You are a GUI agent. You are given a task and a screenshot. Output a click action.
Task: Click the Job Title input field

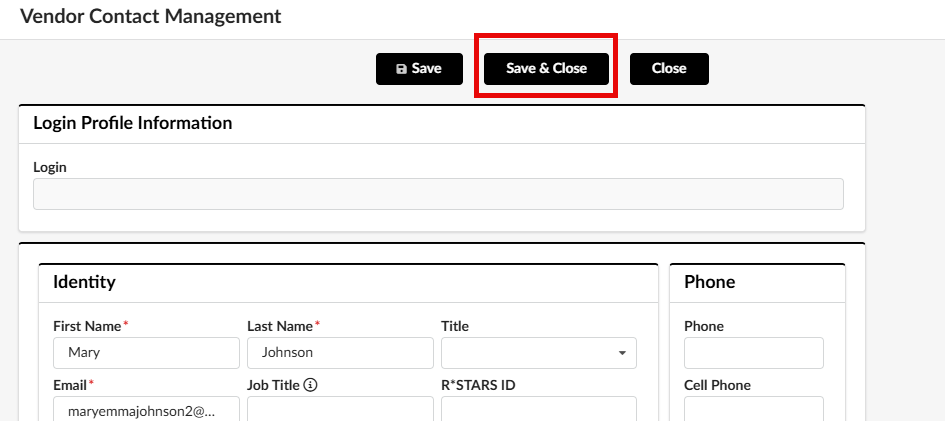click(341, 411)
